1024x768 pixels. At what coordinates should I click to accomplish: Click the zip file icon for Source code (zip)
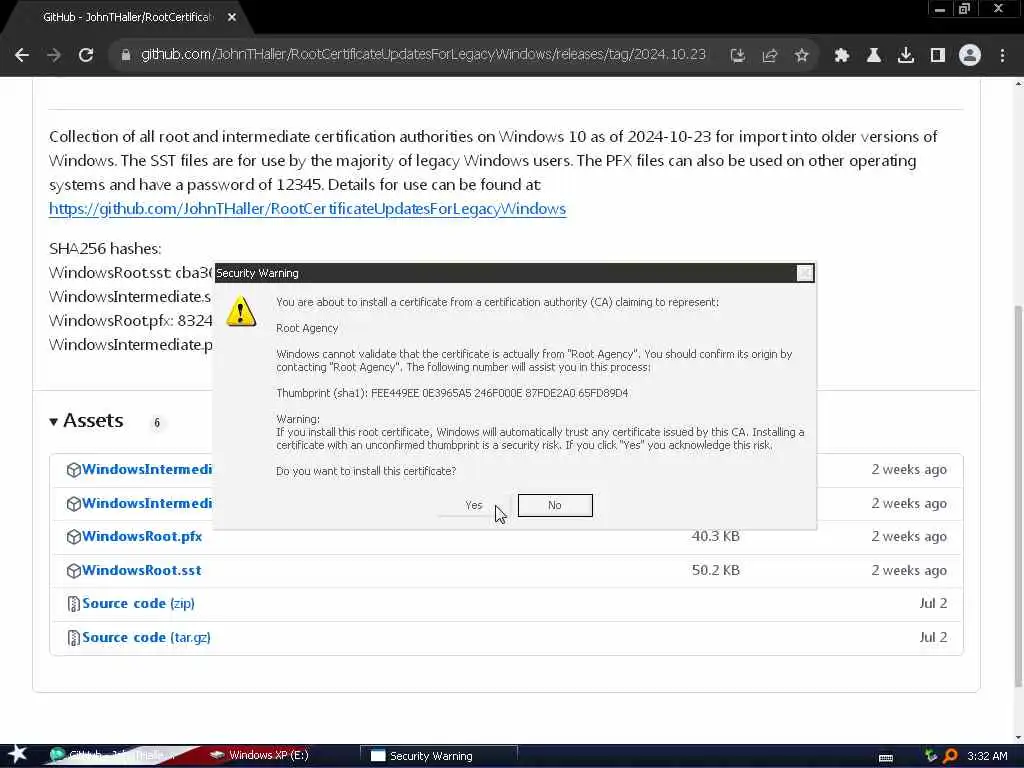73,604
